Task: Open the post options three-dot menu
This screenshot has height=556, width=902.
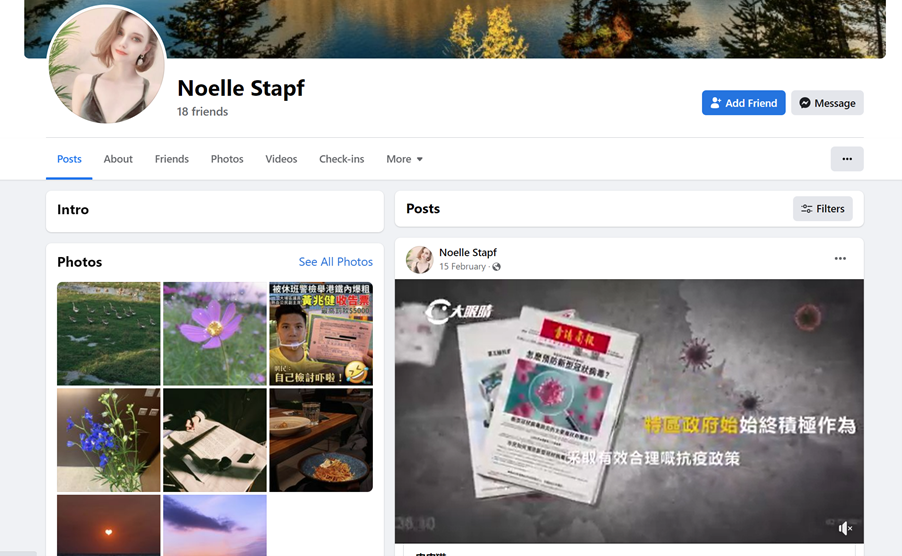Action: tap(840, 259)
